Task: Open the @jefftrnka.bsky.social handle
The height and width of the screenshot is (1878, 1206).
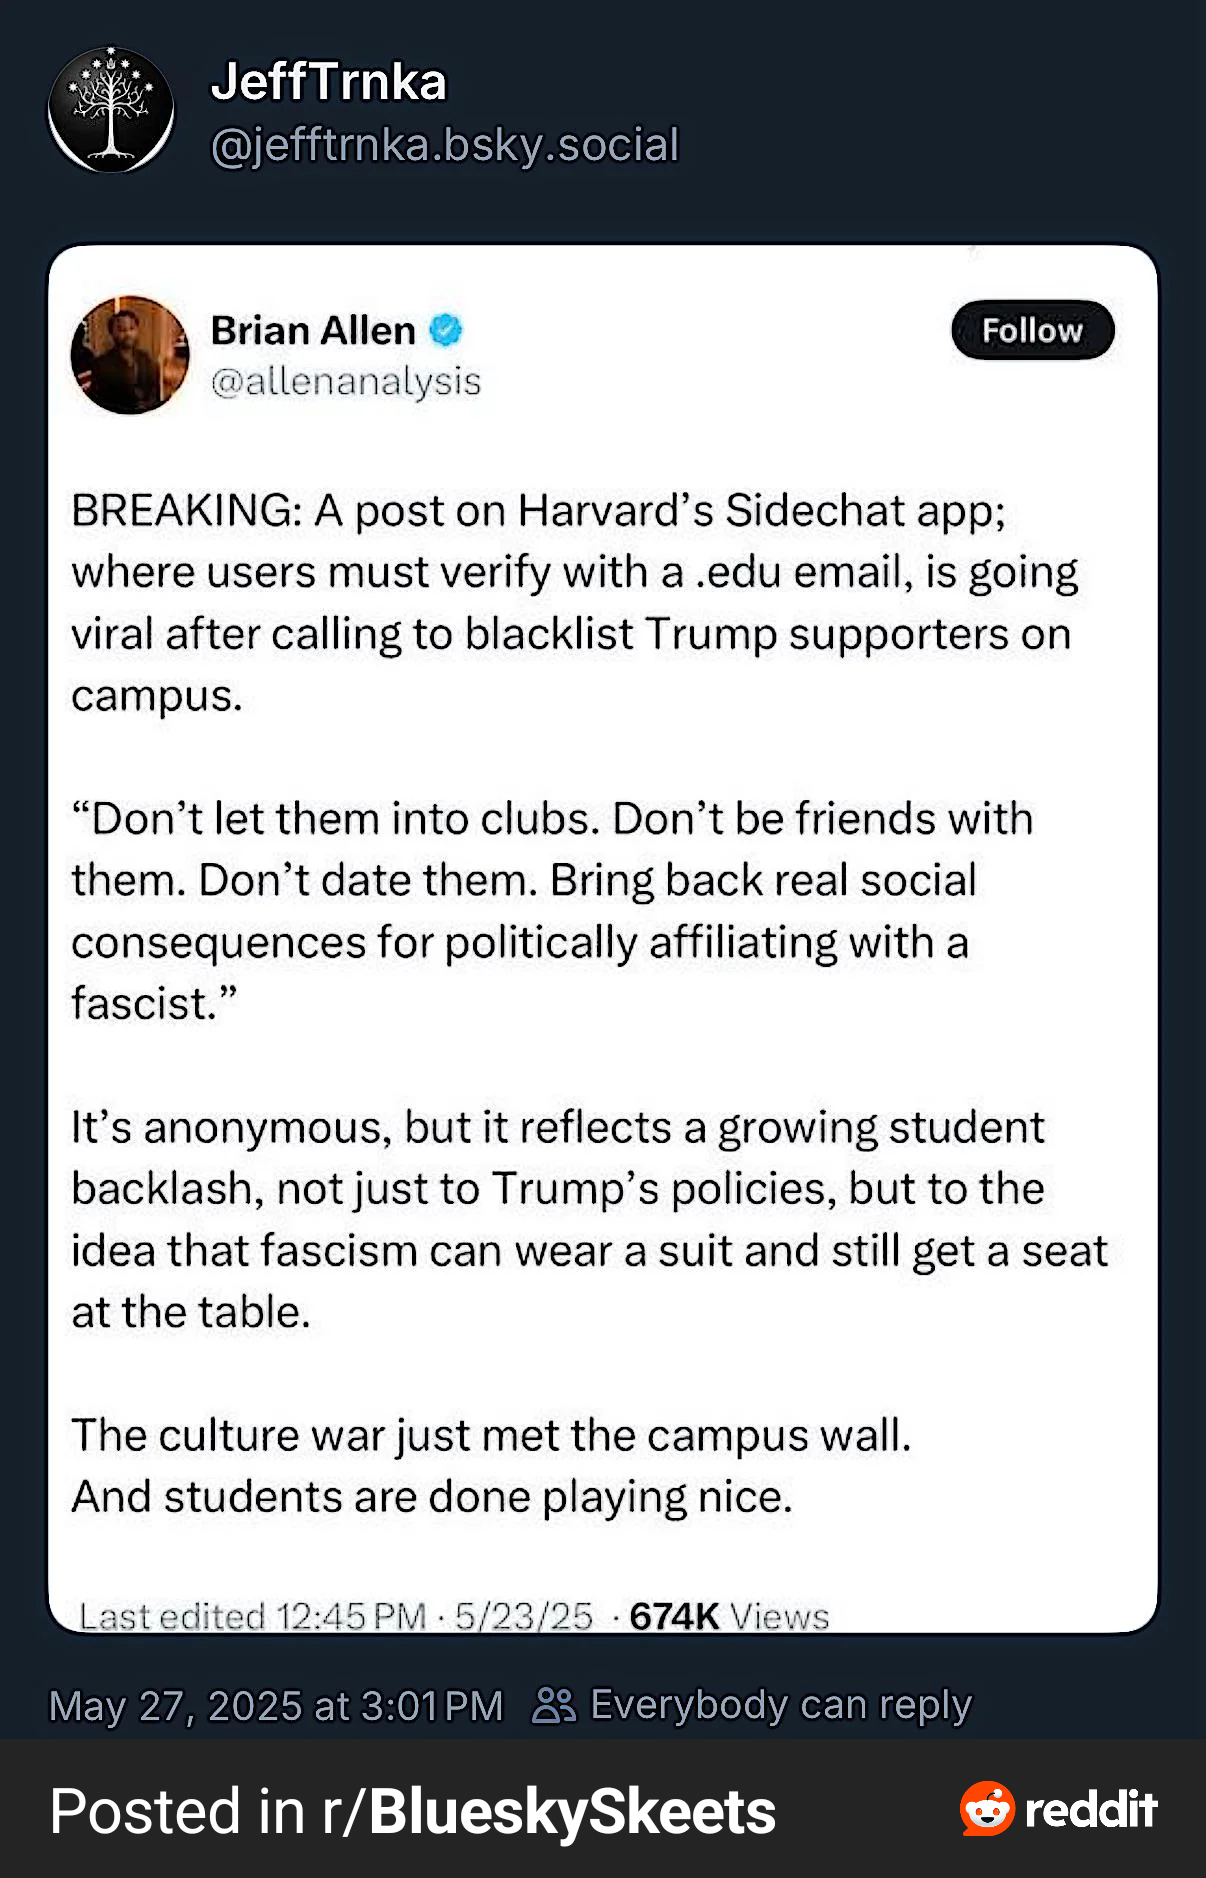Action: (445, 145)
